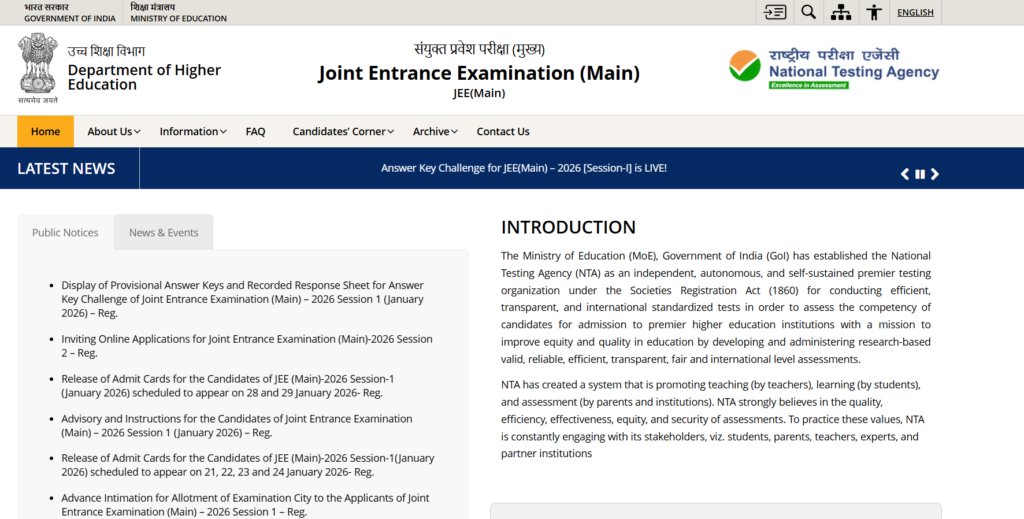Show next news item with right arrow
This screenshot has width=1024, height=519.
[x=935, y=174]
